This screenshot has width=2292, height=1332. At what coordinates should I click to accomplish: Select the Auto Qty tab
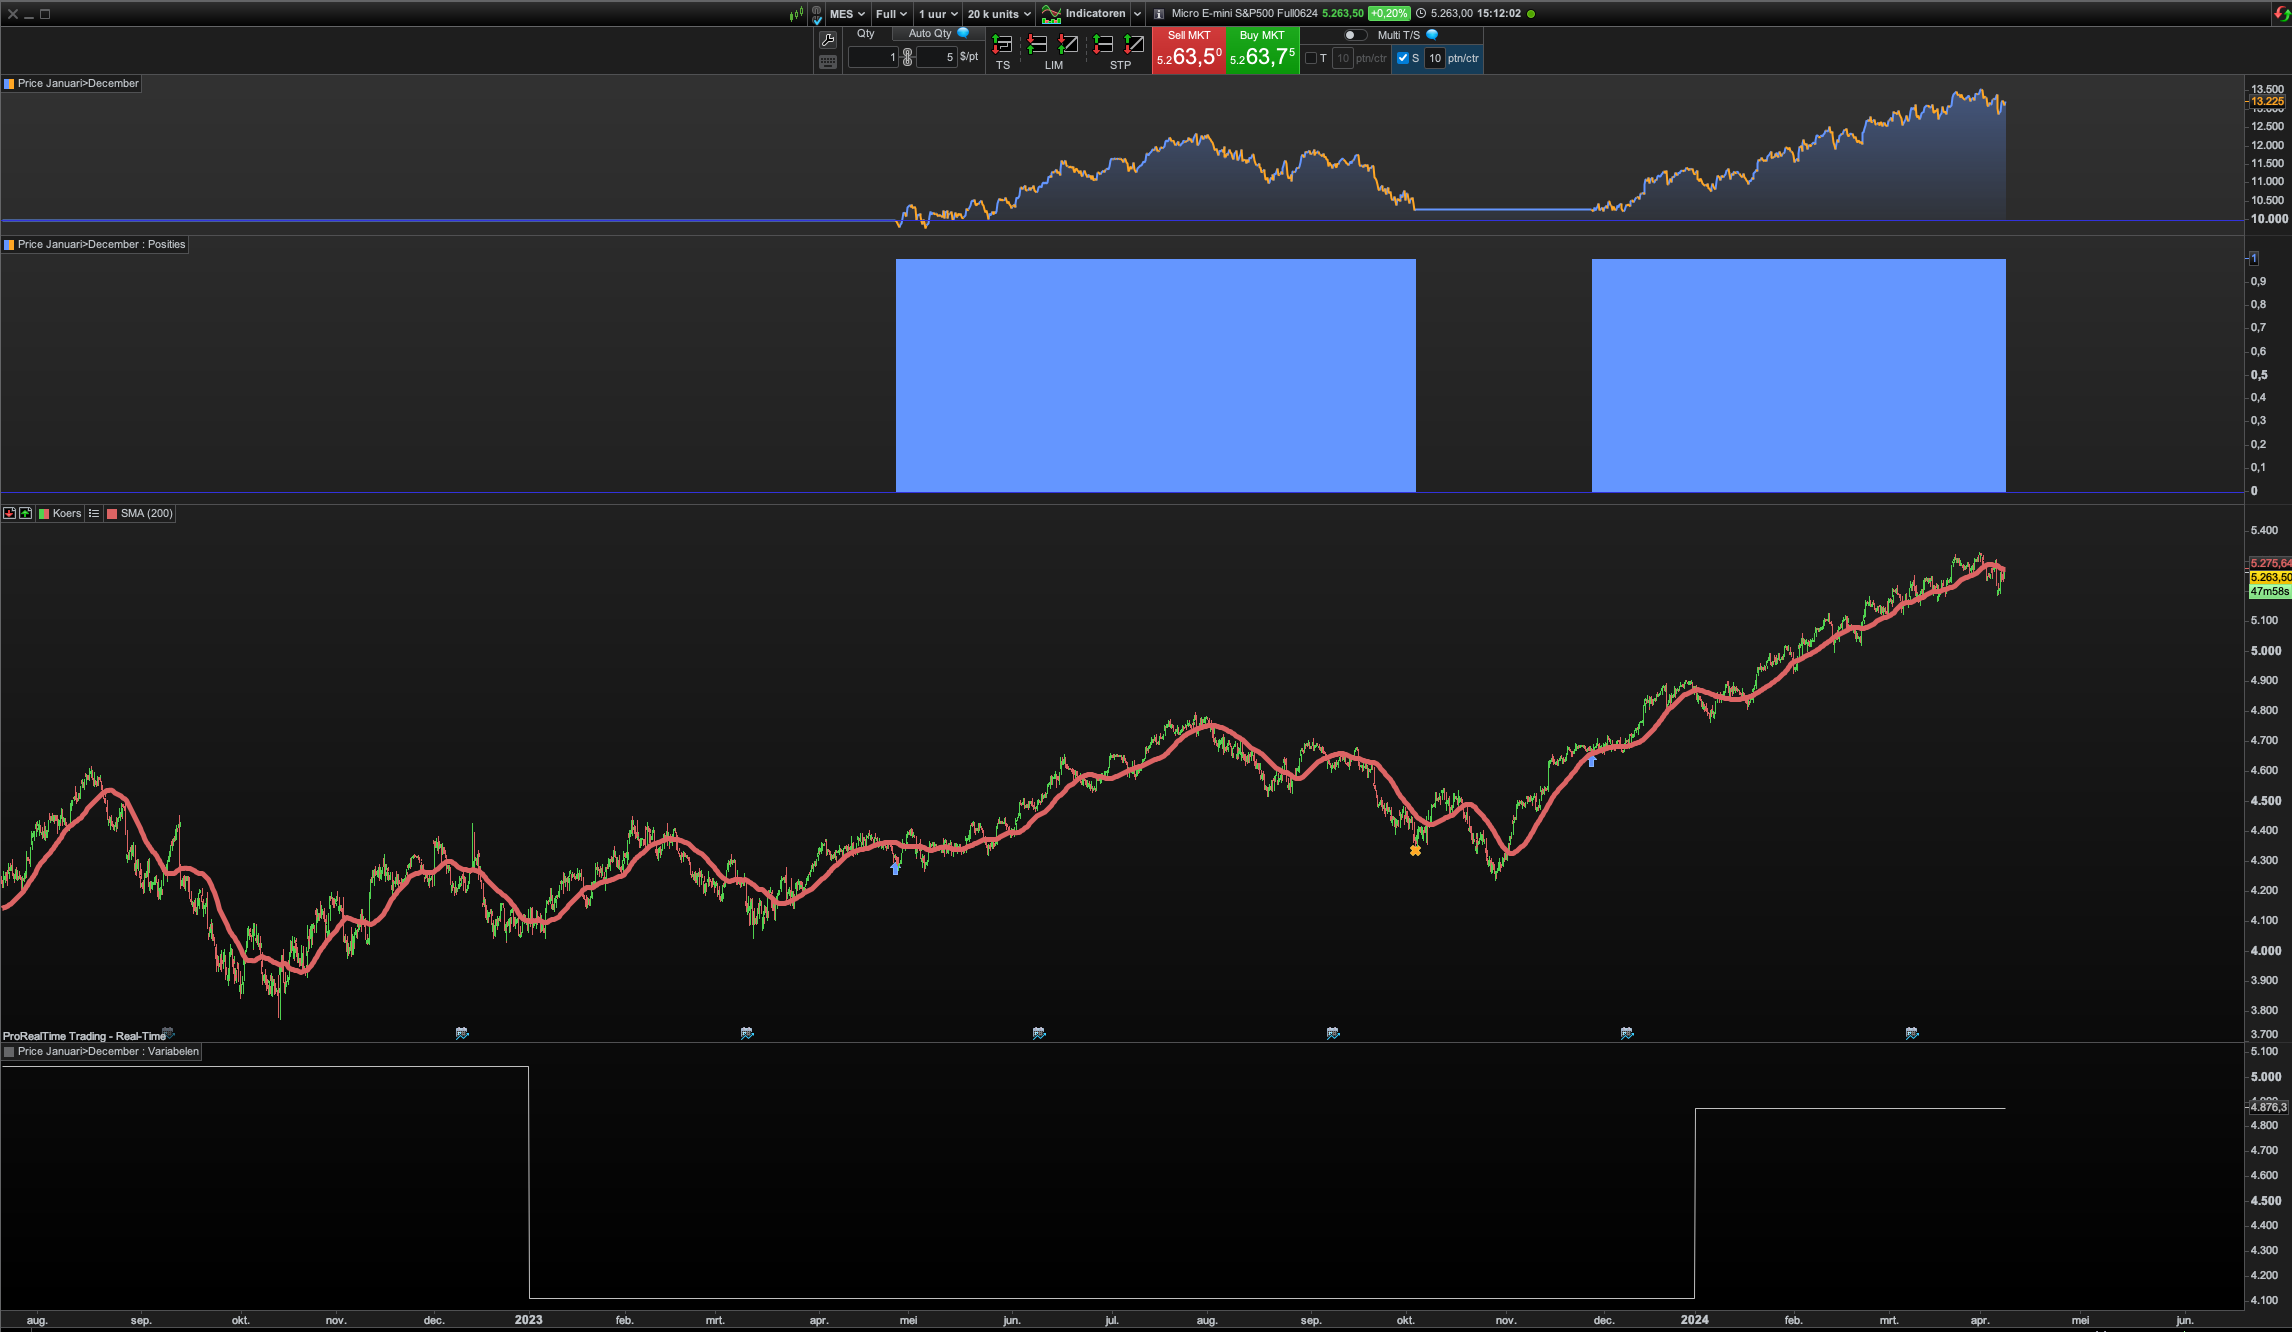coord(930,33)
